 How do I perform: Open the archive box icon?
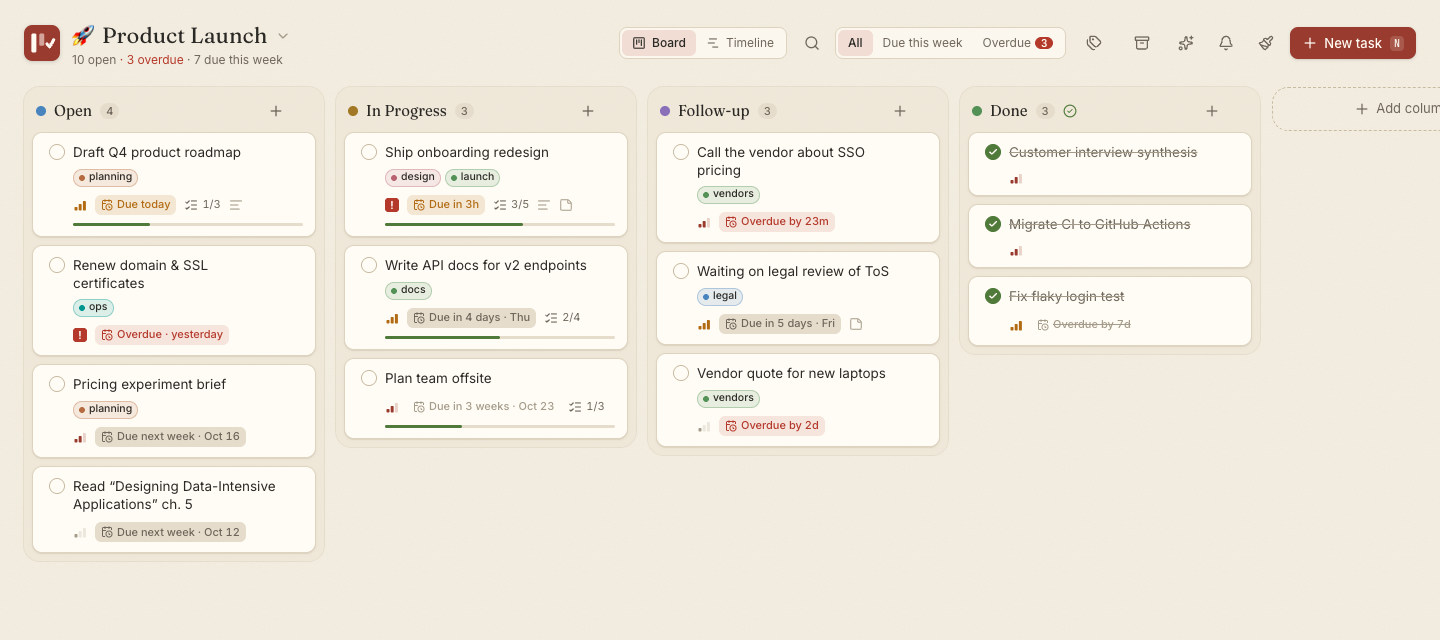pos(1141,43)
